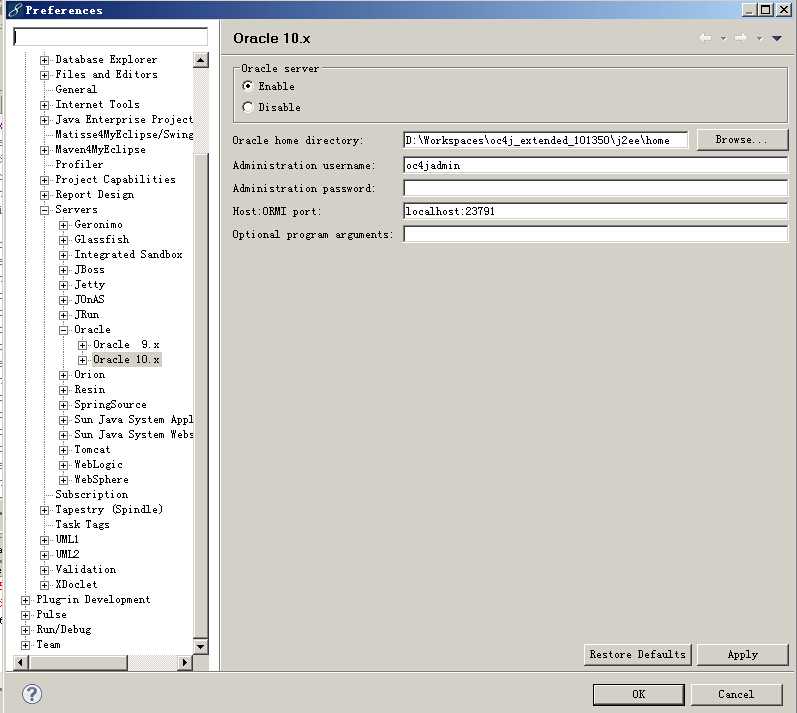
Task: Open the page view menu triangle
Action: [x=777, y=38]
